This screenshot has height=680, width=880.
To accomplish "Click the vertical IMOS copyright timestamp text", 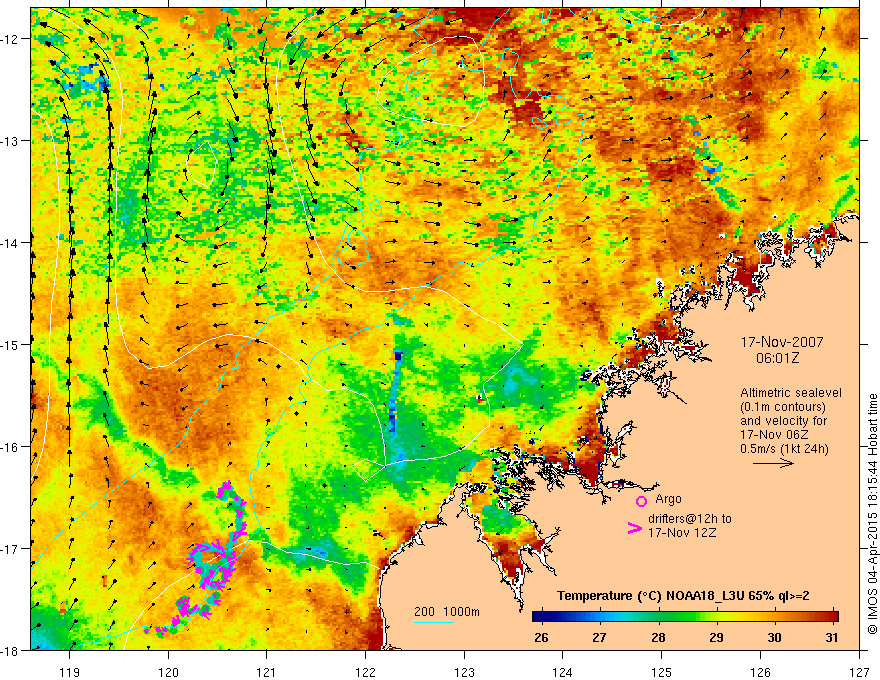I will point(873,514).
